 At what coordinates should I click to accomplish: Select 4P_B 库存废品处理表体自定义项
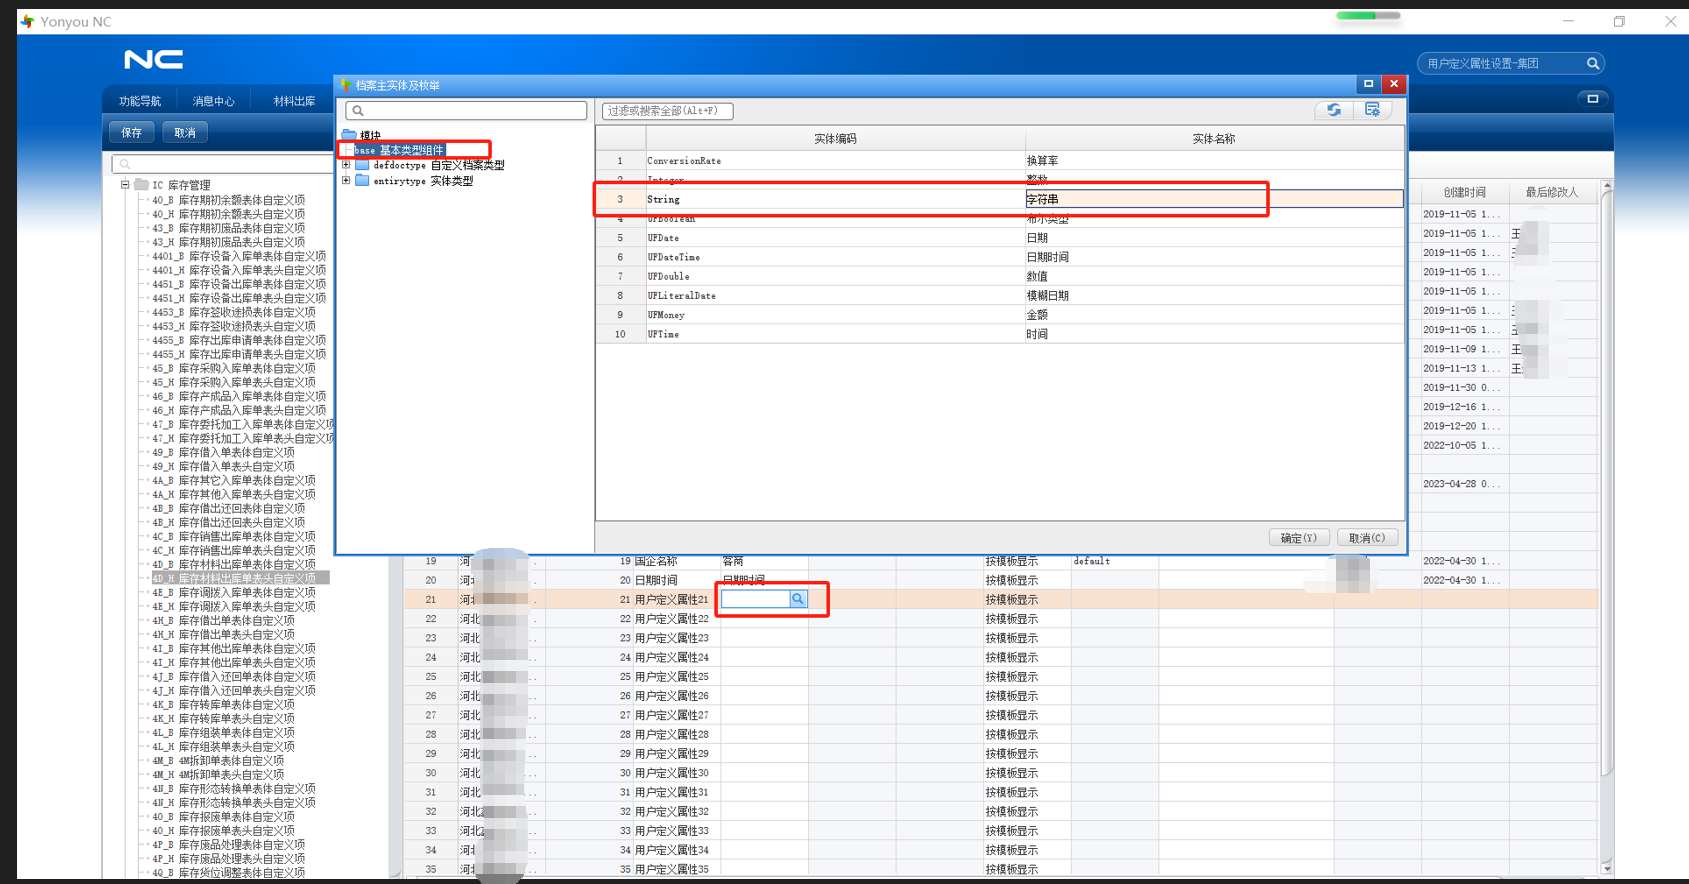coord(228,844)
